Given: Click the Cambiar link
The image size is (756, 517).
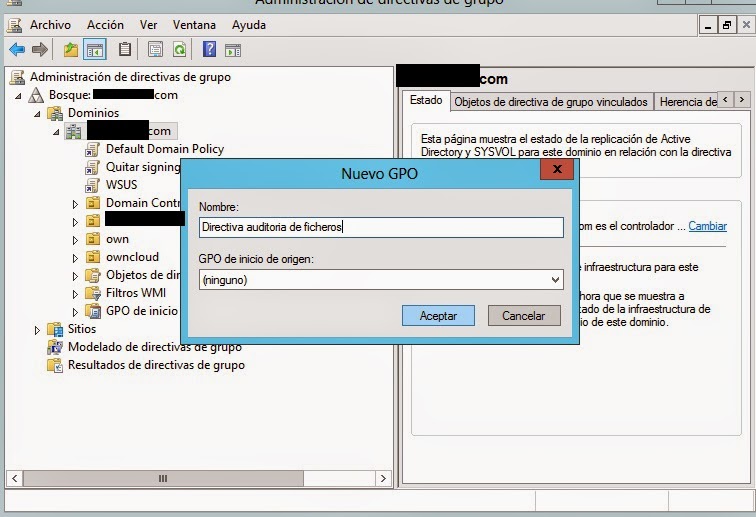Looking at the screenshot, I should (x=708, y=227).
